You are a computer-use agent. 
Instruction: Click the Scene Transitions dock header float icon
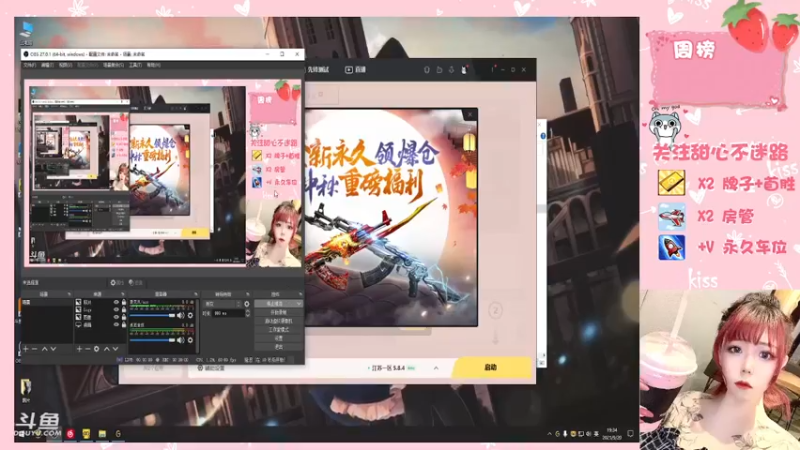point(247,294)
